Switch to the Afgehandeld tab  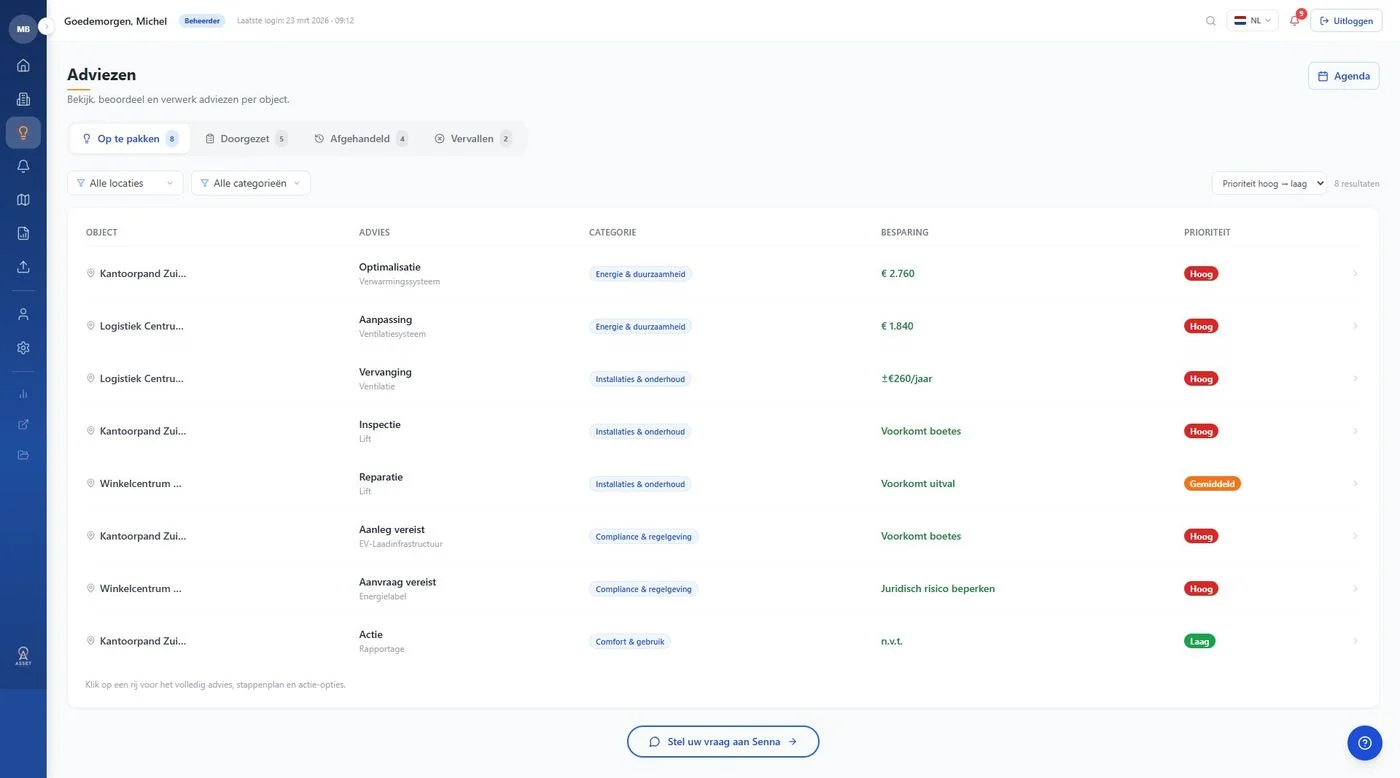360,139
